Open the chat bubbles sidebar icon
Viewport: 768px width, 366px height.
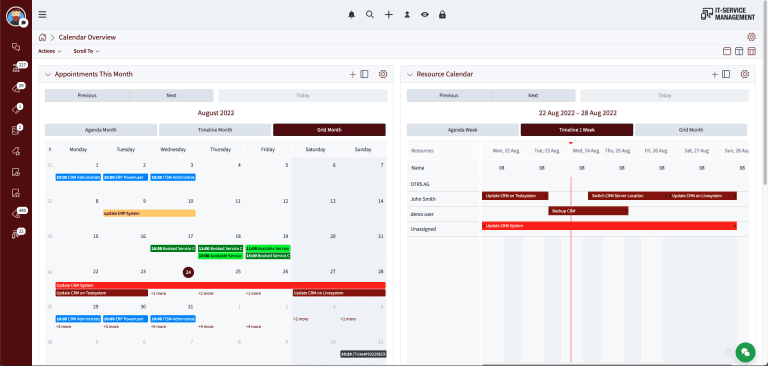(16, 47)
